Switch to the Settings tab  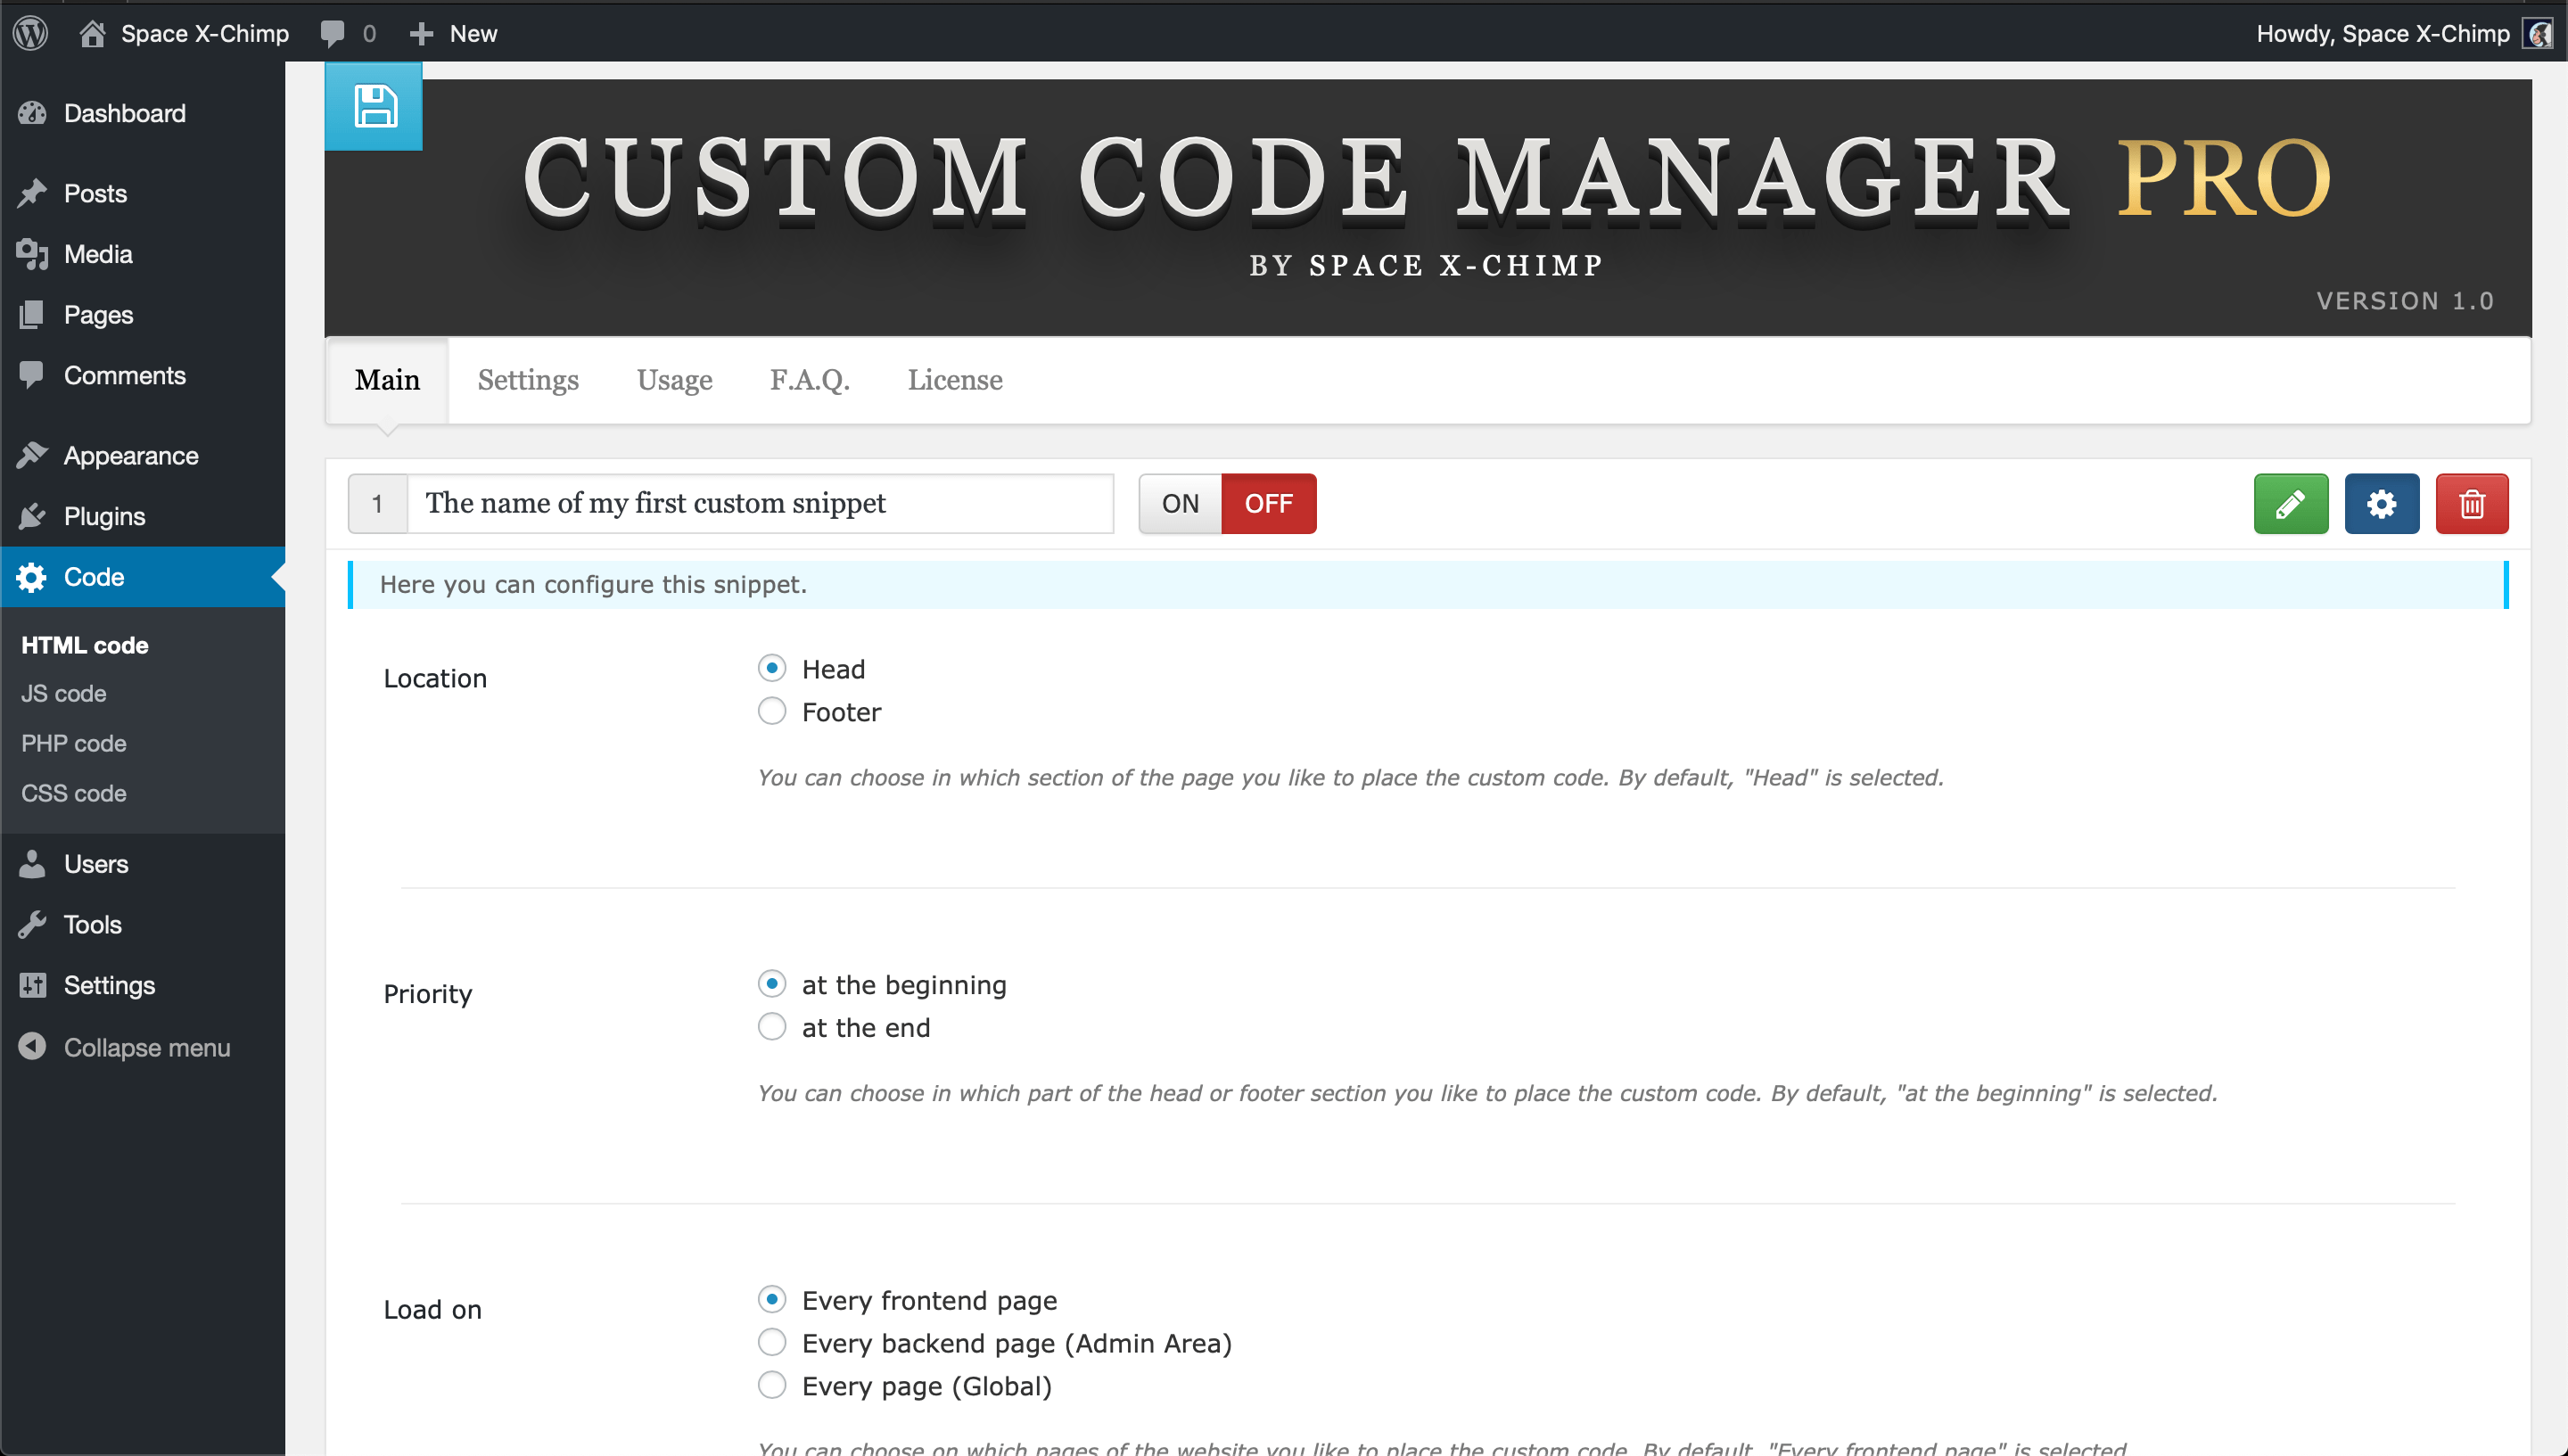coord(527,379)
